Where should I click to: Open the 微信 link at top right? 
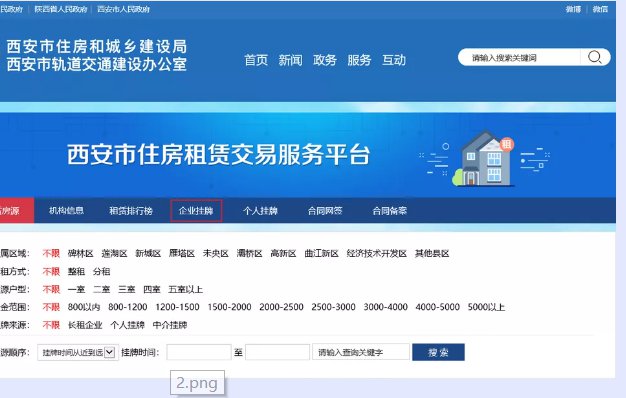600,9
